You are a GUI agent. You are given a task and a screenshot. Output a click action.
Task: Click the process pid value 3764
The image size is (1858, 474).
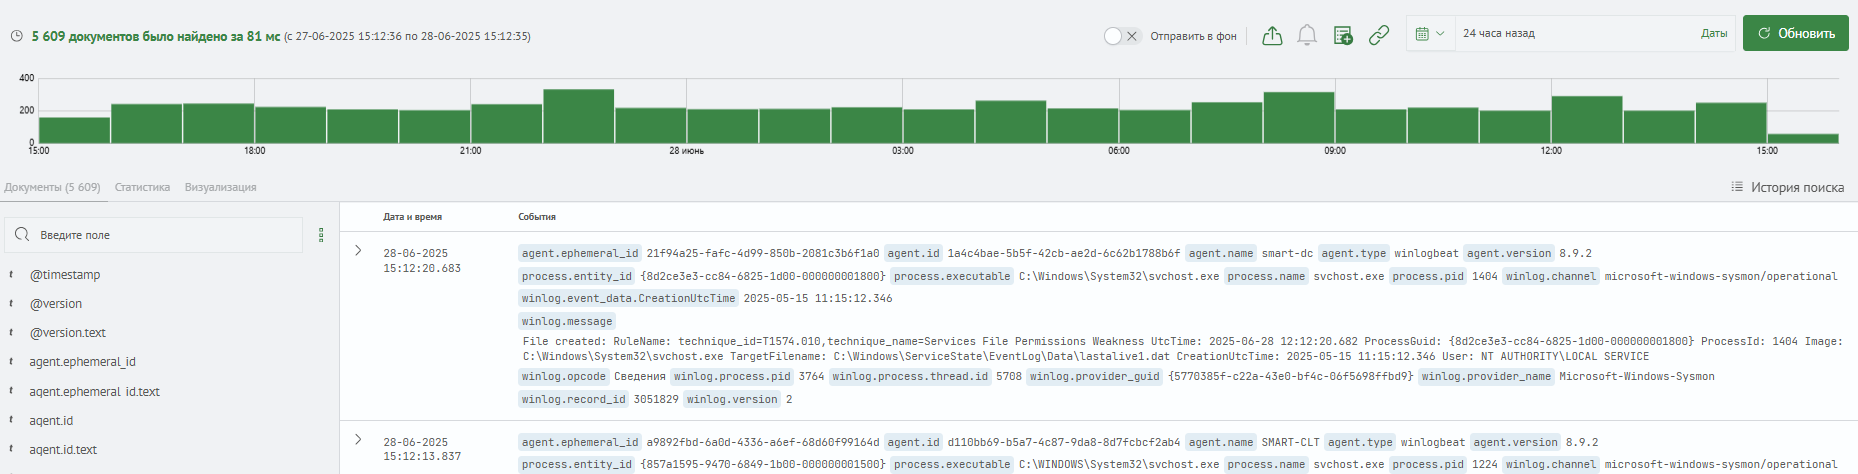tap(811, 376)
